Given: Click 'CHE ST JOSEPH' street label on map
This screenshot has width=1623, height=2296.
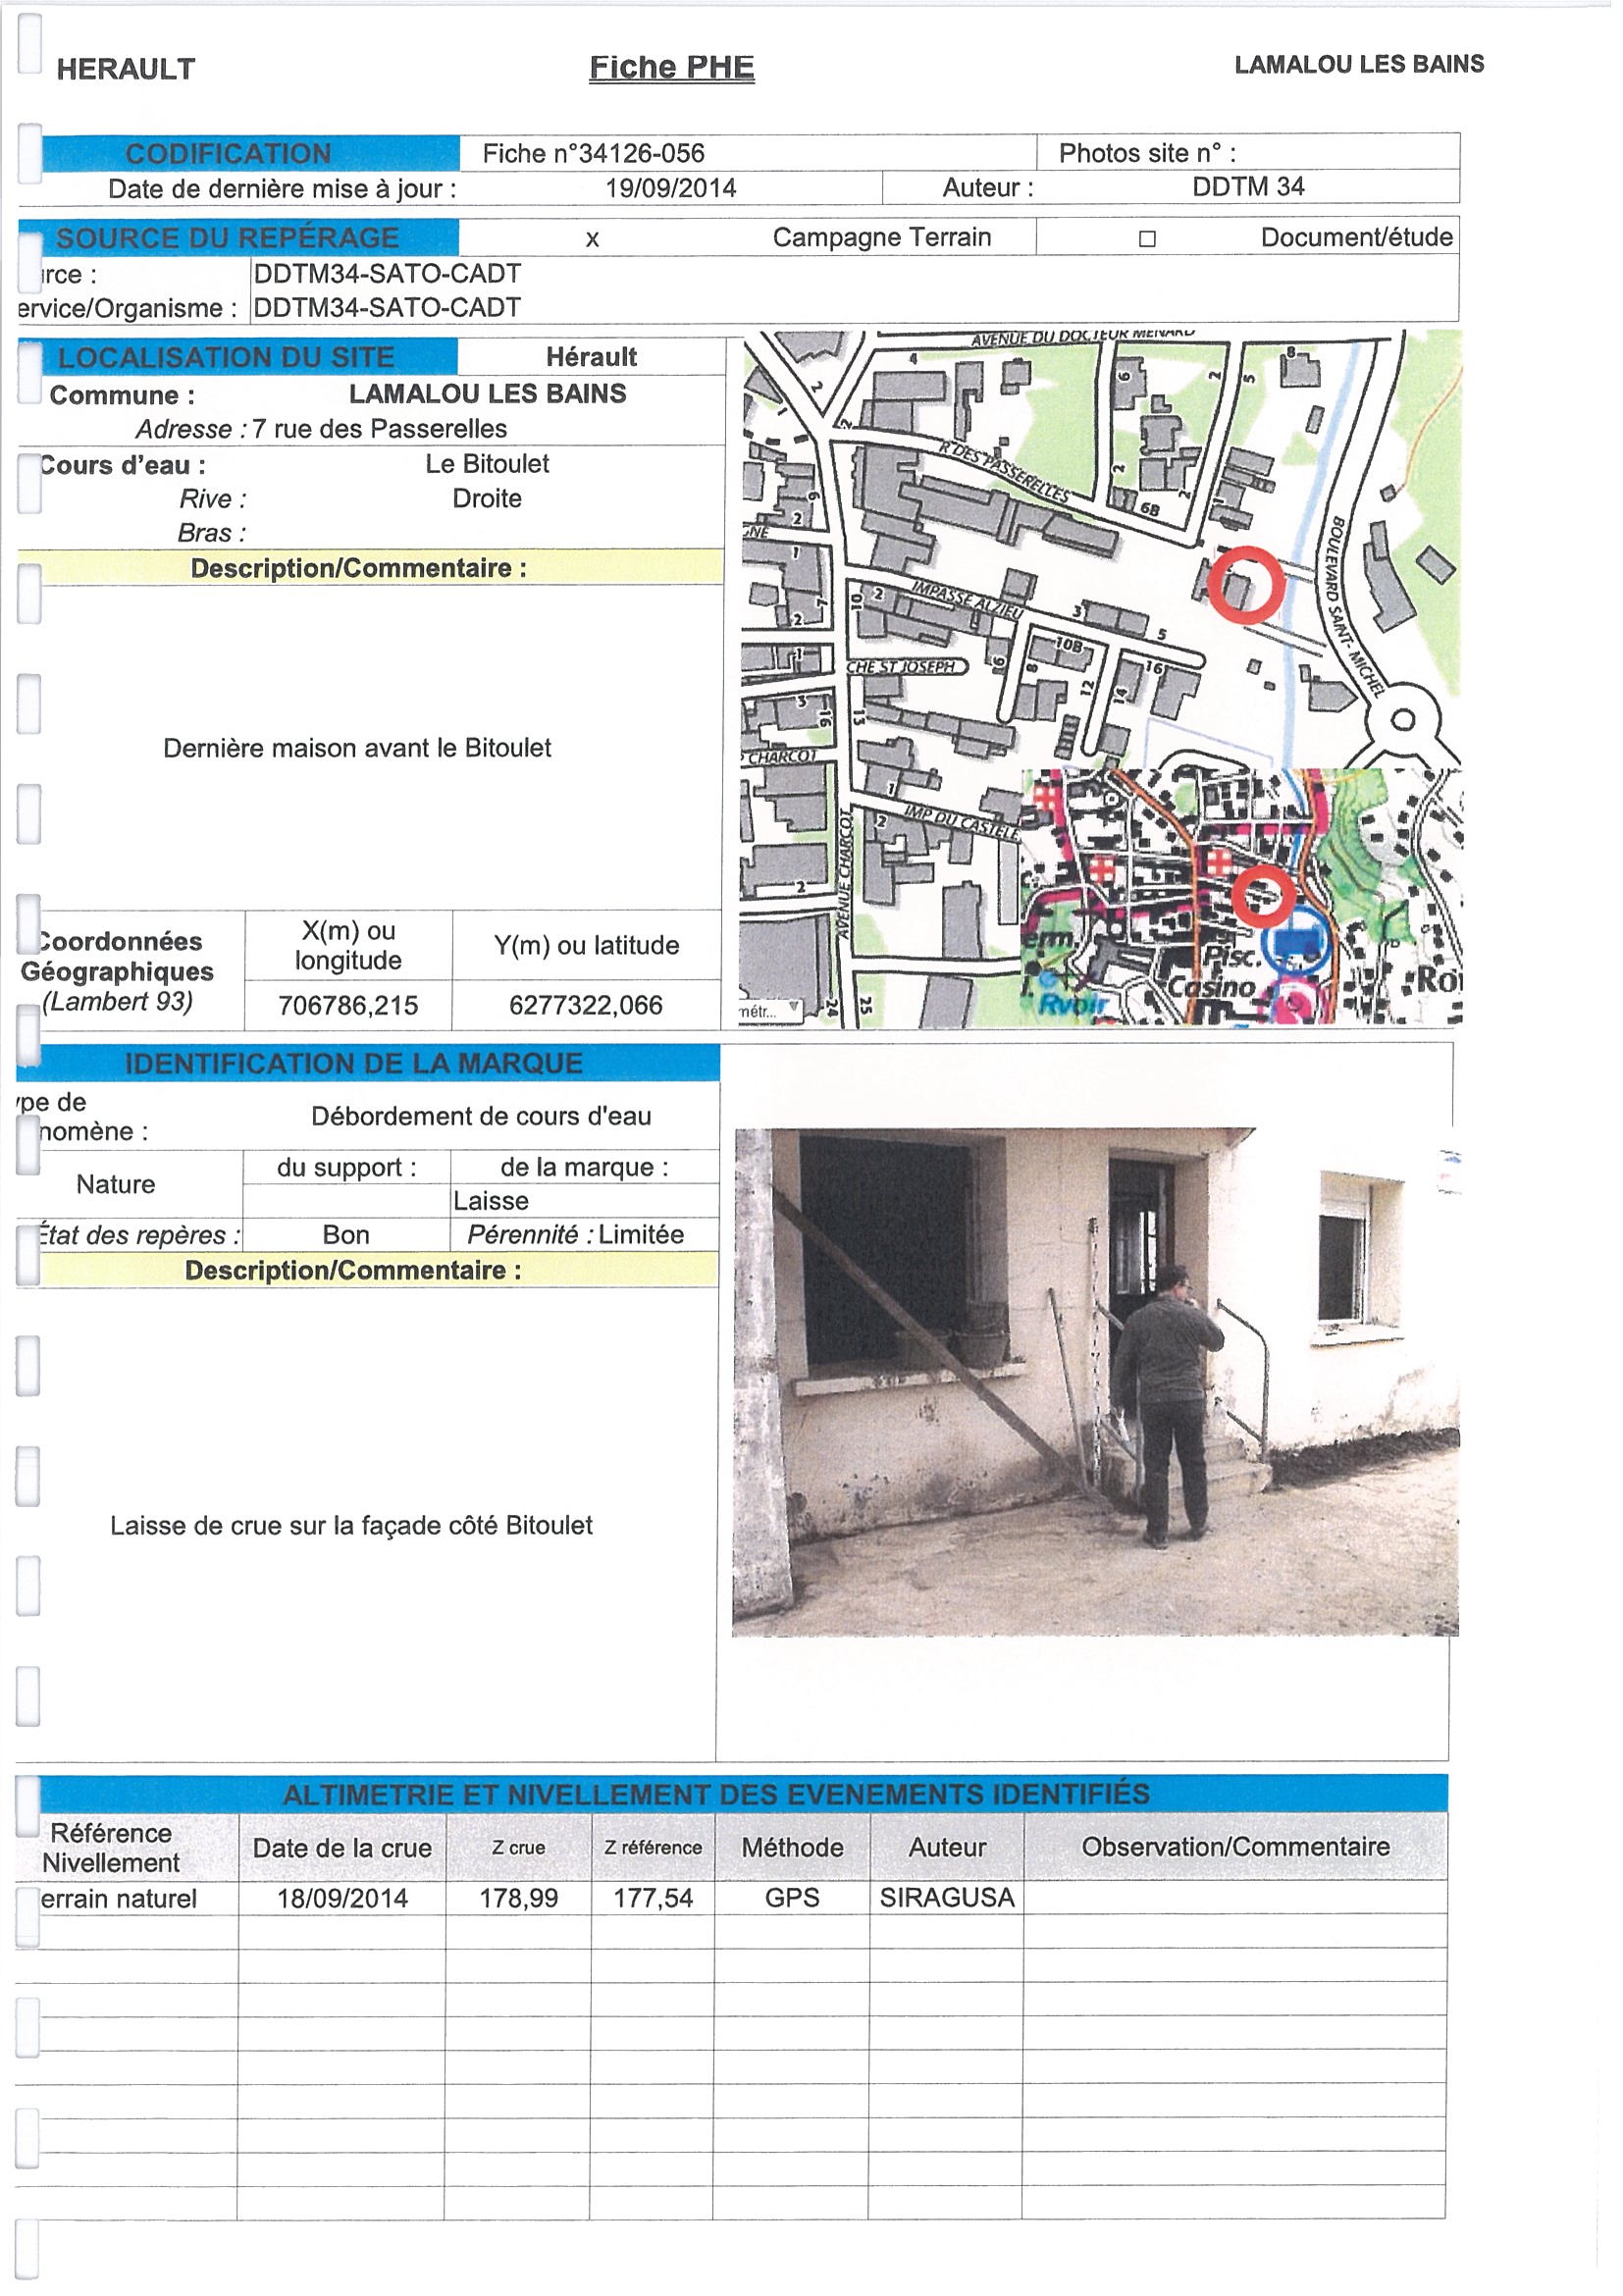Looking at the screenshot, I should click(x=909, y=671).
